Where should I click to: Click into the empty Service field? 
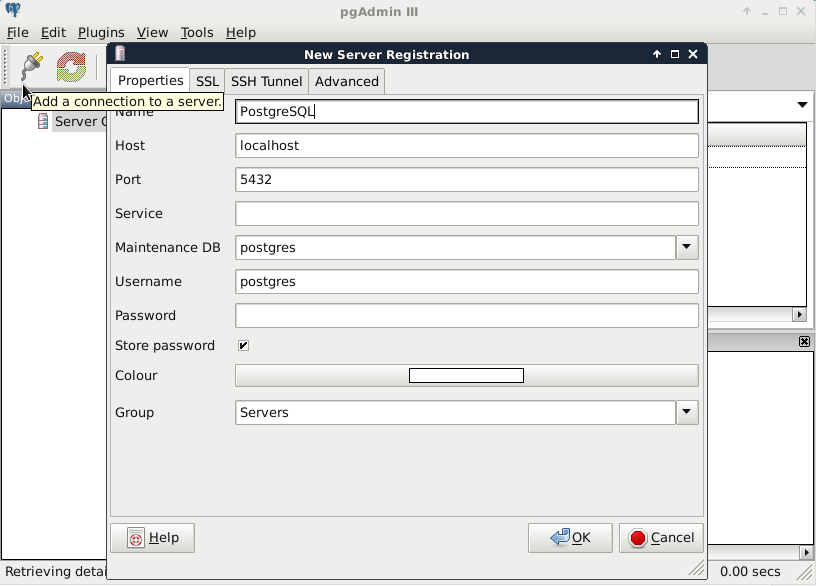click(467, 213)
